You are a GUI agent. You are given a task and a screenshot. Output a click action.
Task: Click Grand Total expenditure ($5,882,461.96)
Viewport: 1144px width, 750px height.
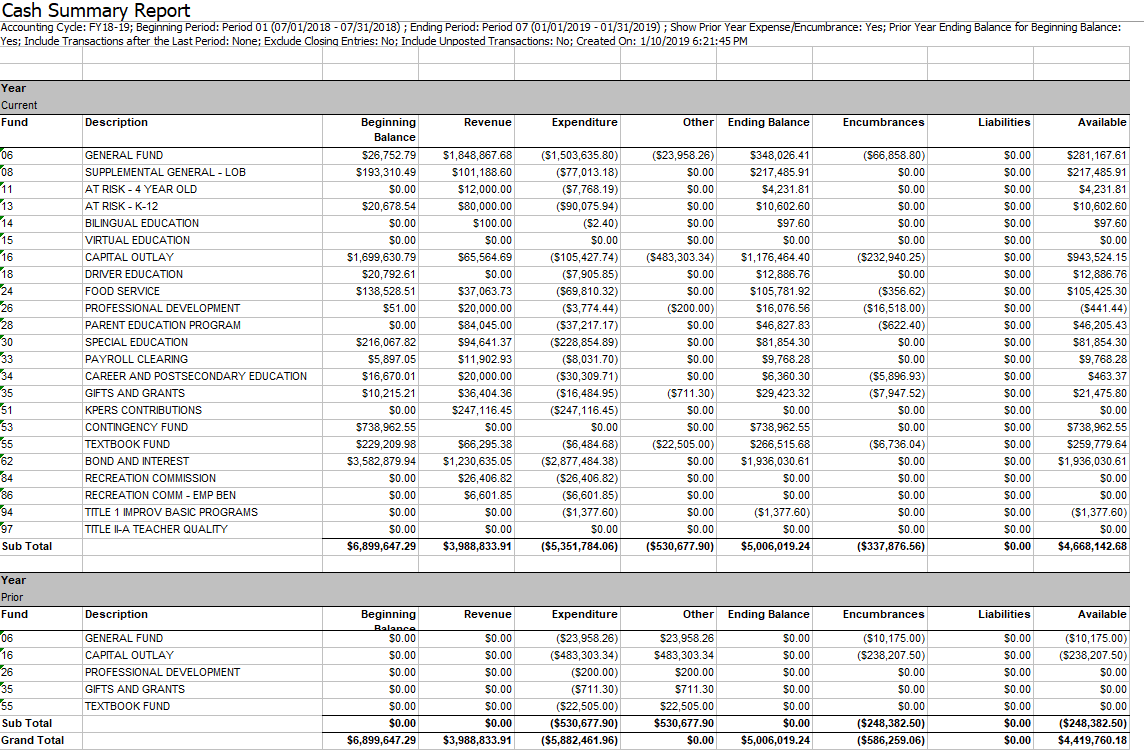(579, 741)
